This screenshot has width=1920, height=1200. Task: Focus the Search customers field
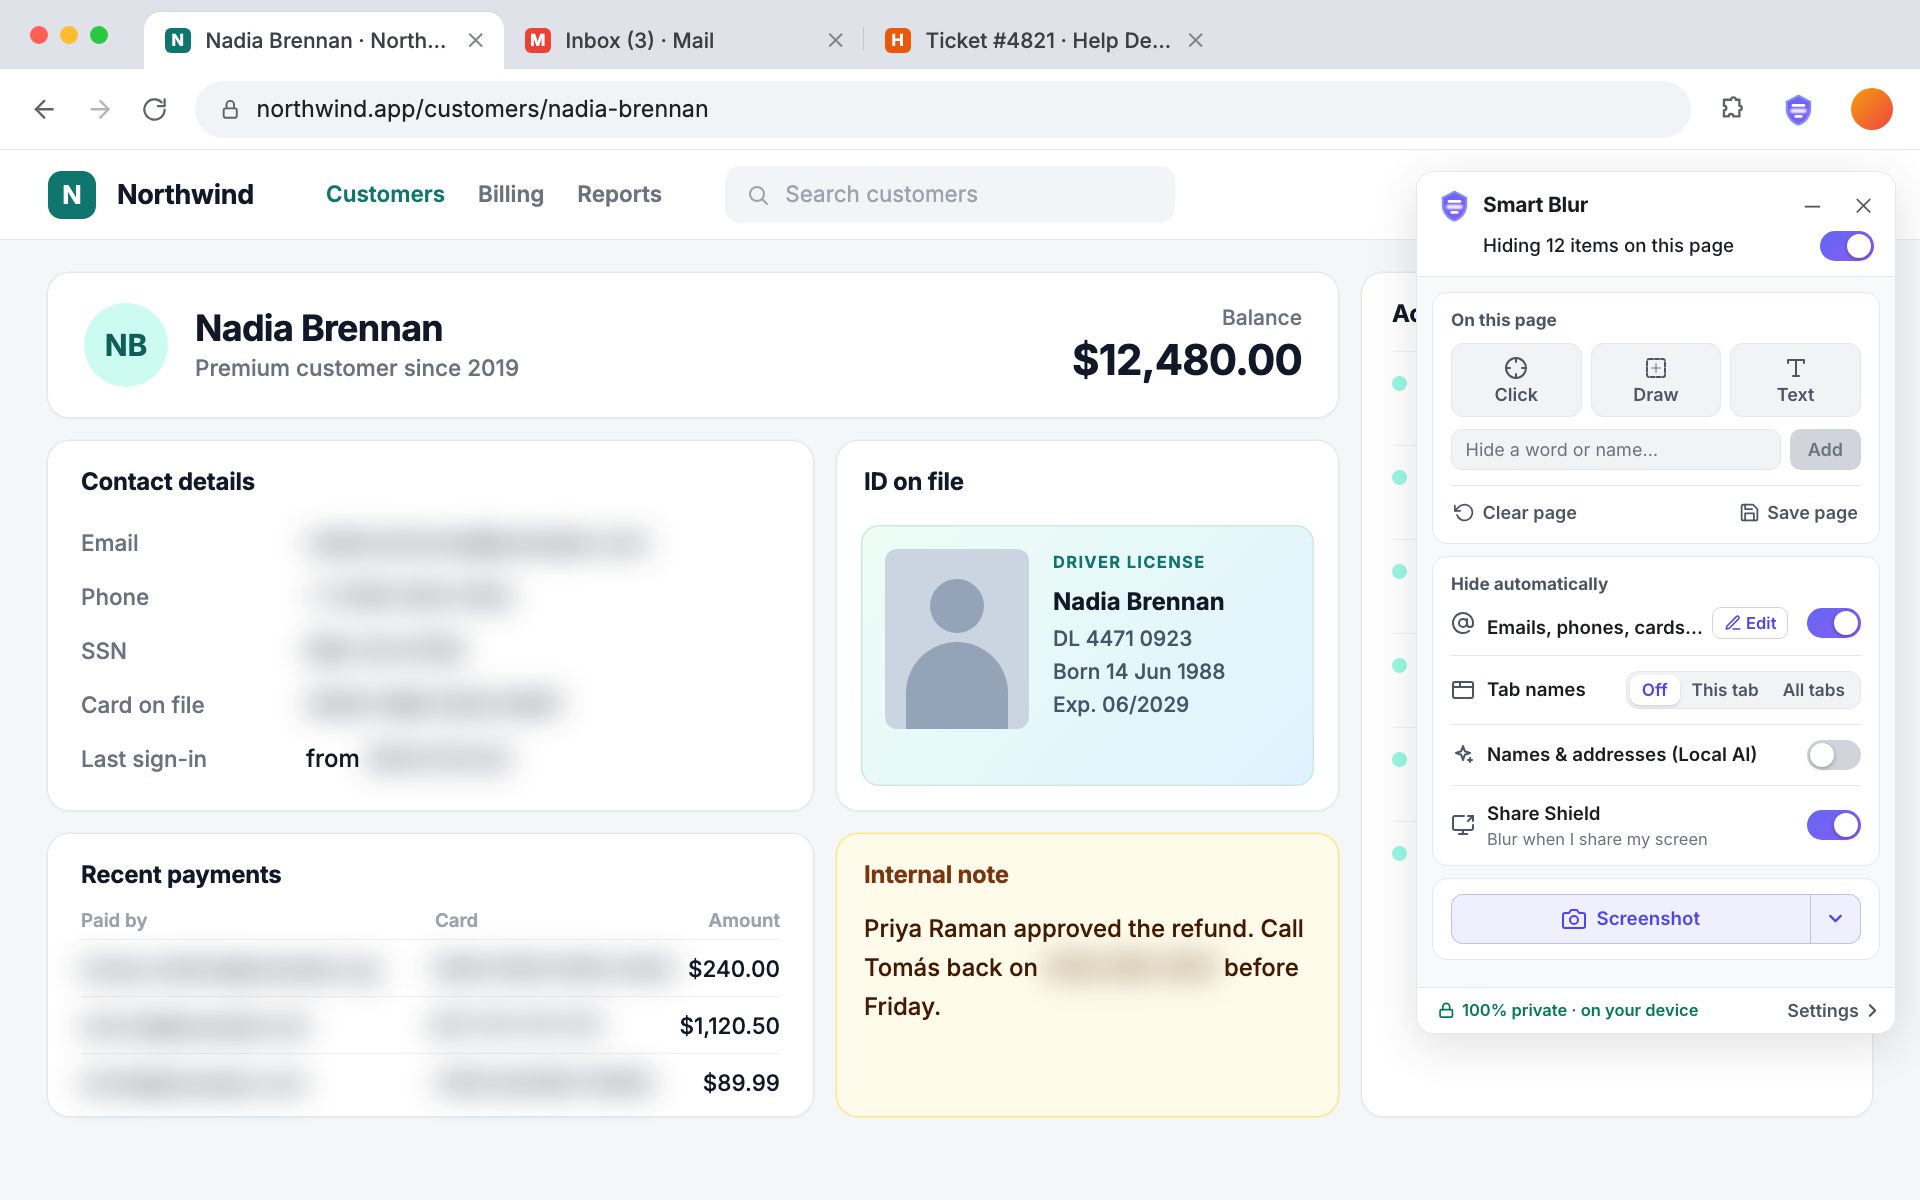pos(949,194)
